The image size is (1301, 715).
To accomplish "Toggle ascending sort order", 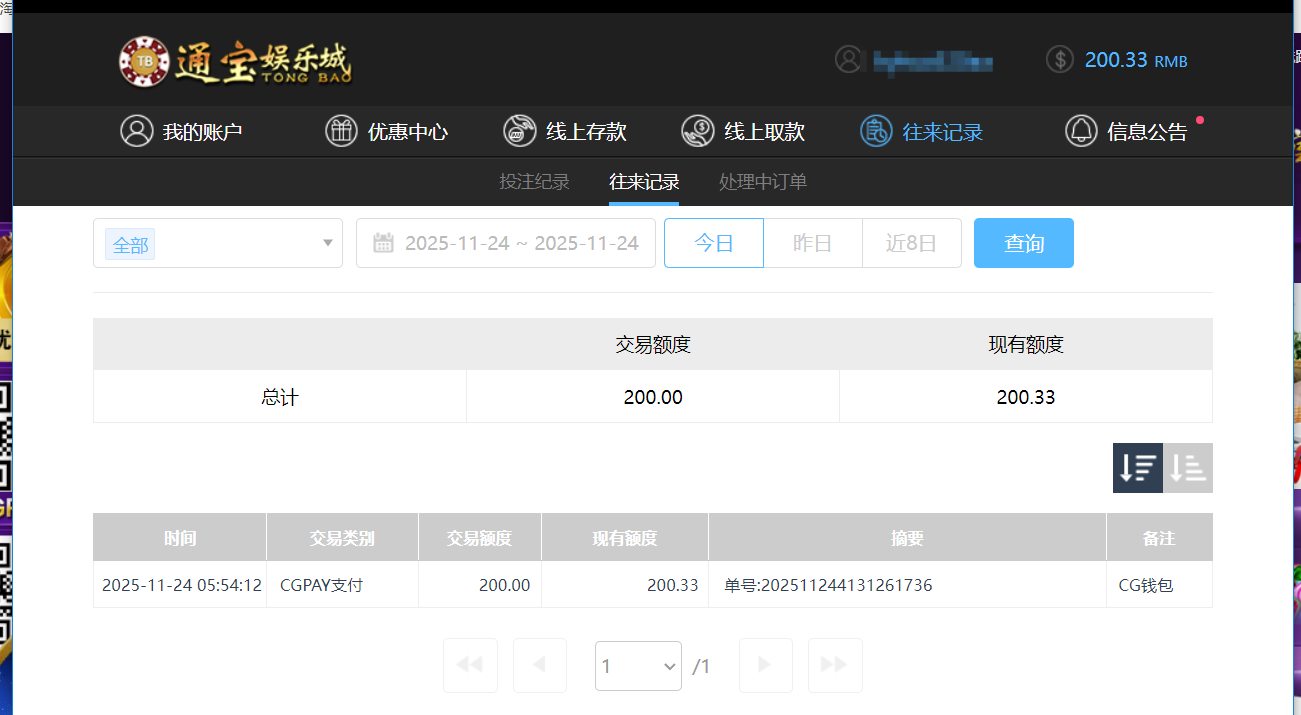I will 1187,467.
